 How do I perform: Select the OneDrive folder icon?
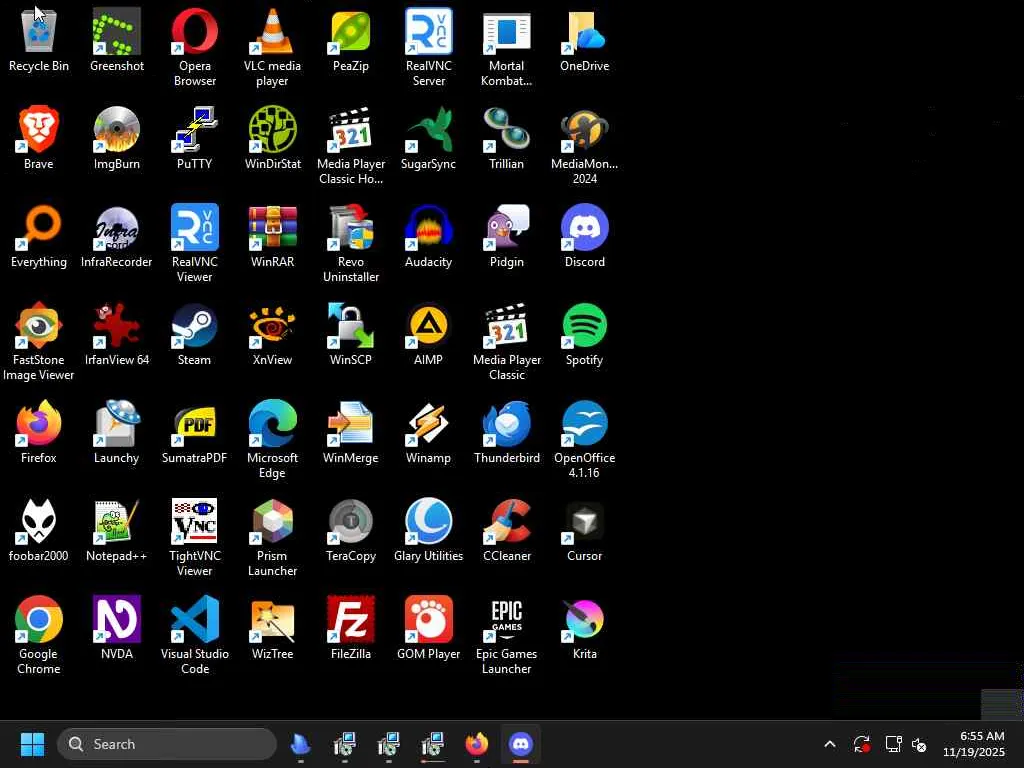584,31
